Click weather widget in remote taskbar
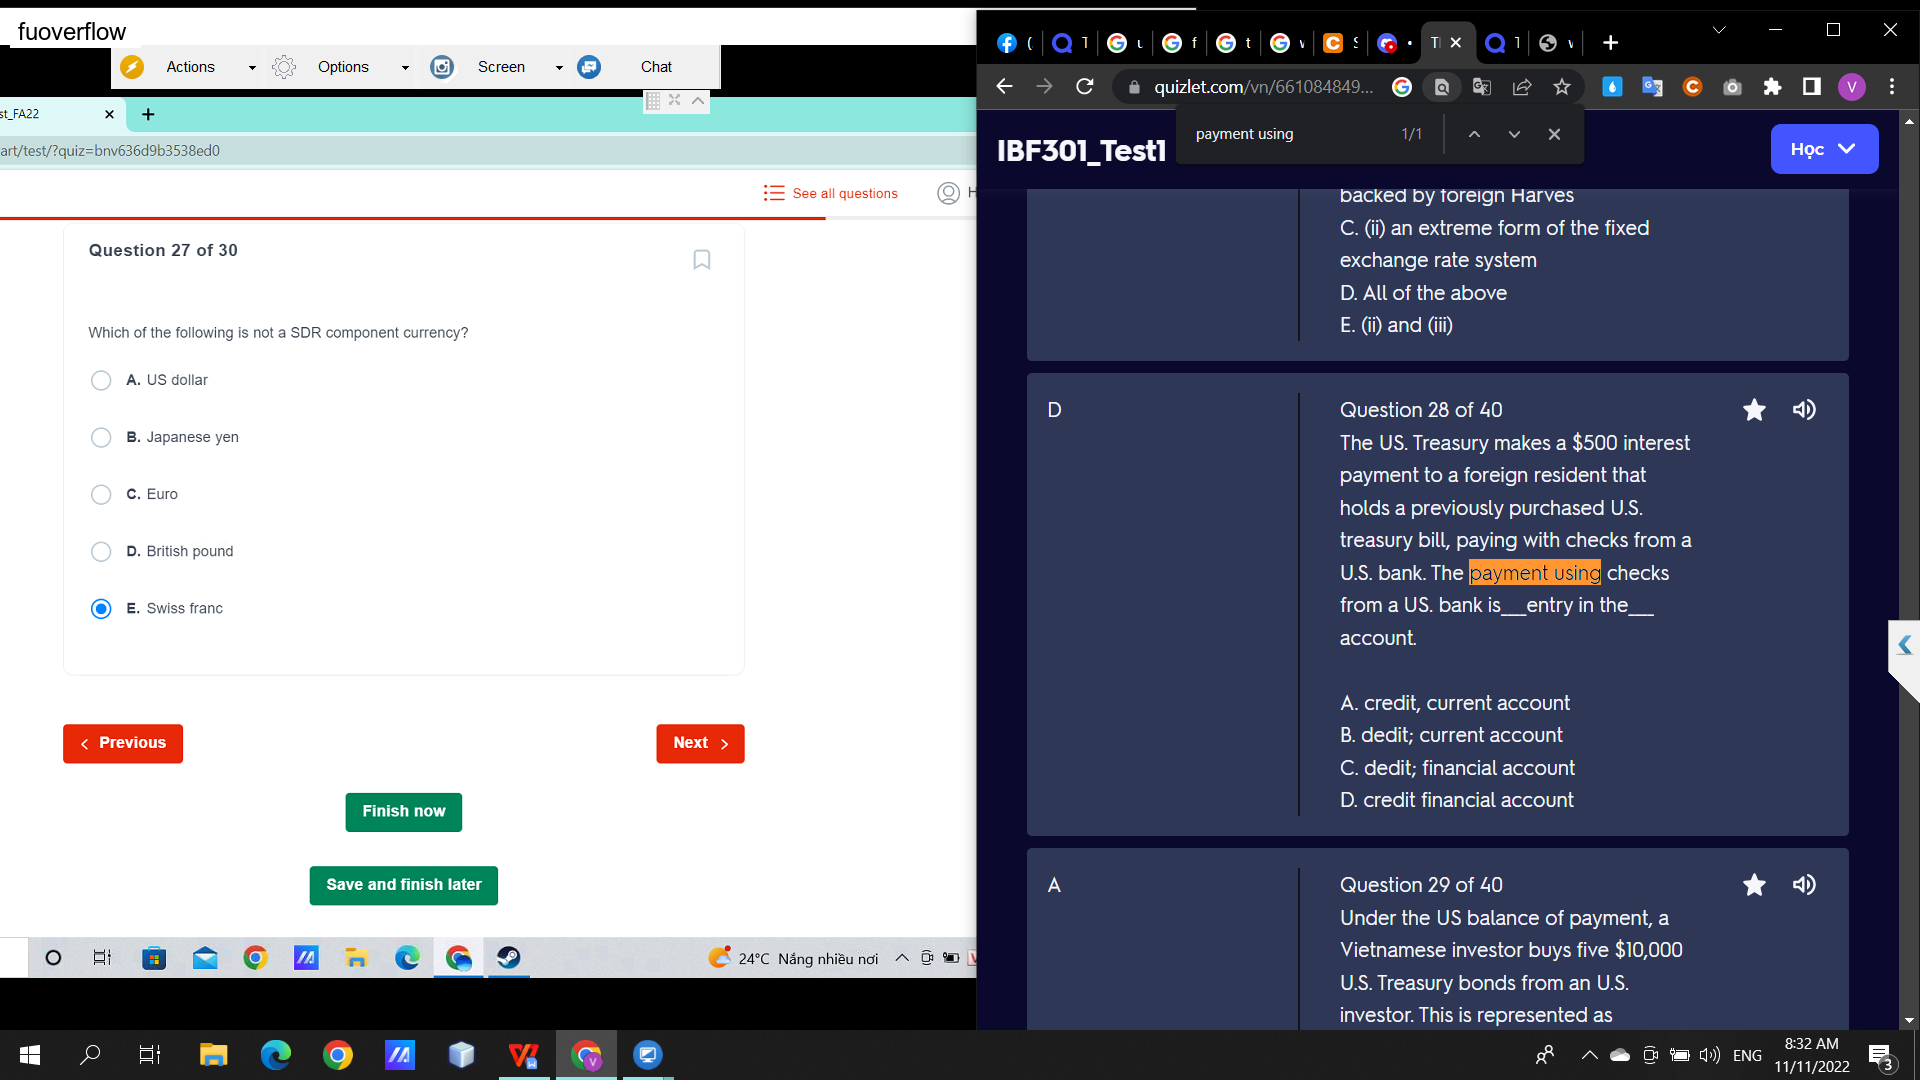 click(793, 958)
